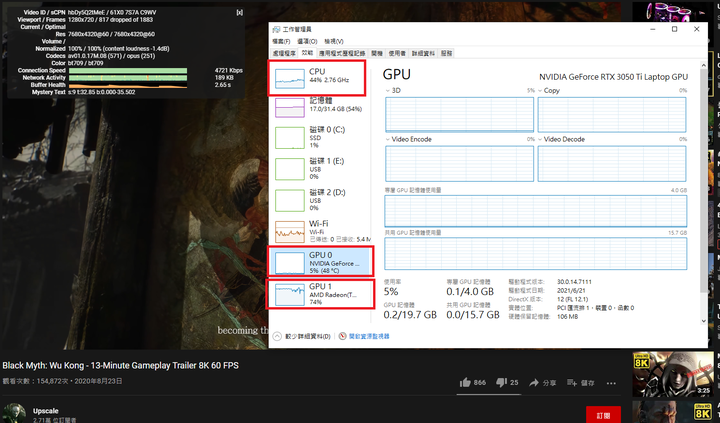Close the YouTube stats for nerds overlay
Image resolution: width=720 pixels, height=423 pixels.
click(239, 12)
